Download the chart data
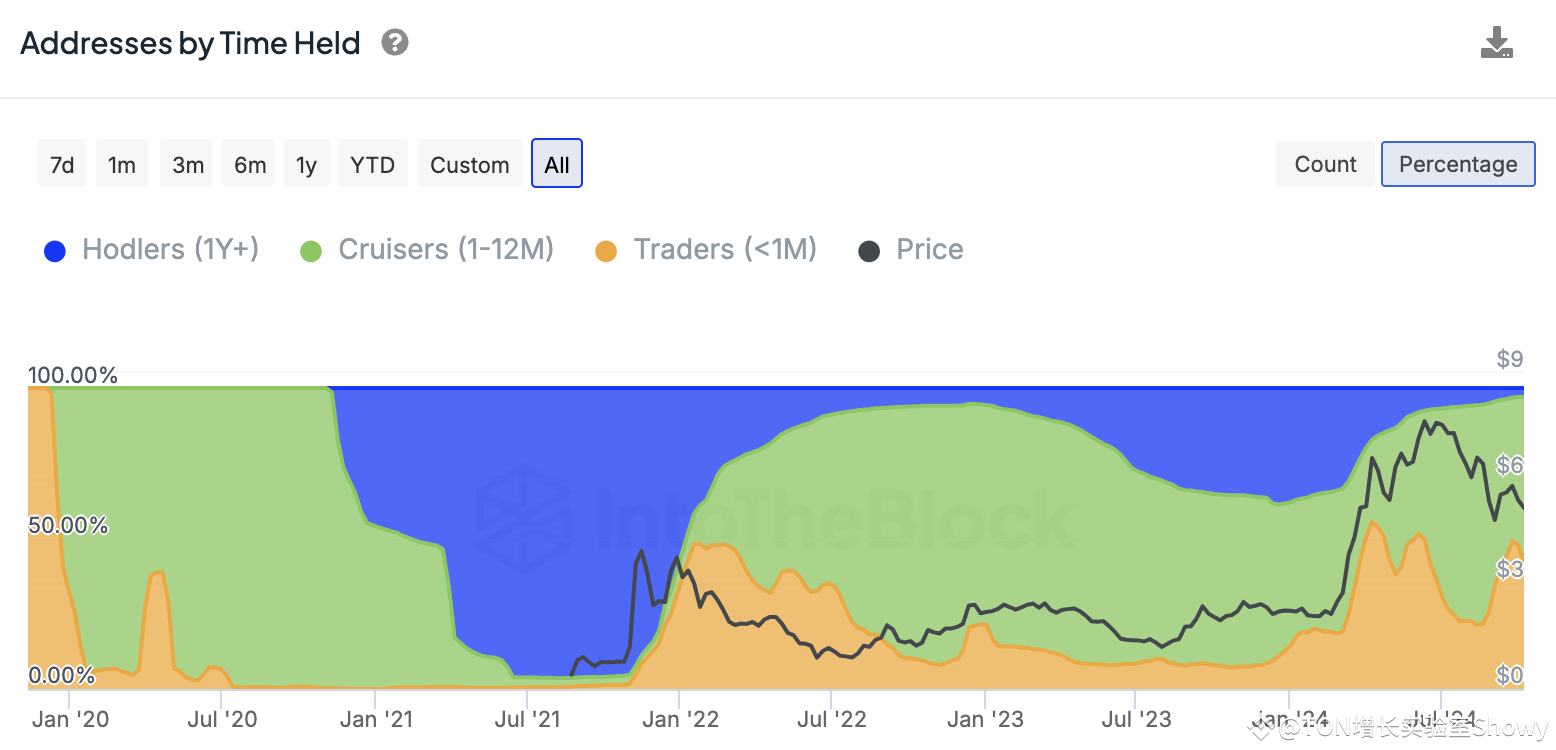This screenshot has width=1556, height=750. coord(1497,43)
